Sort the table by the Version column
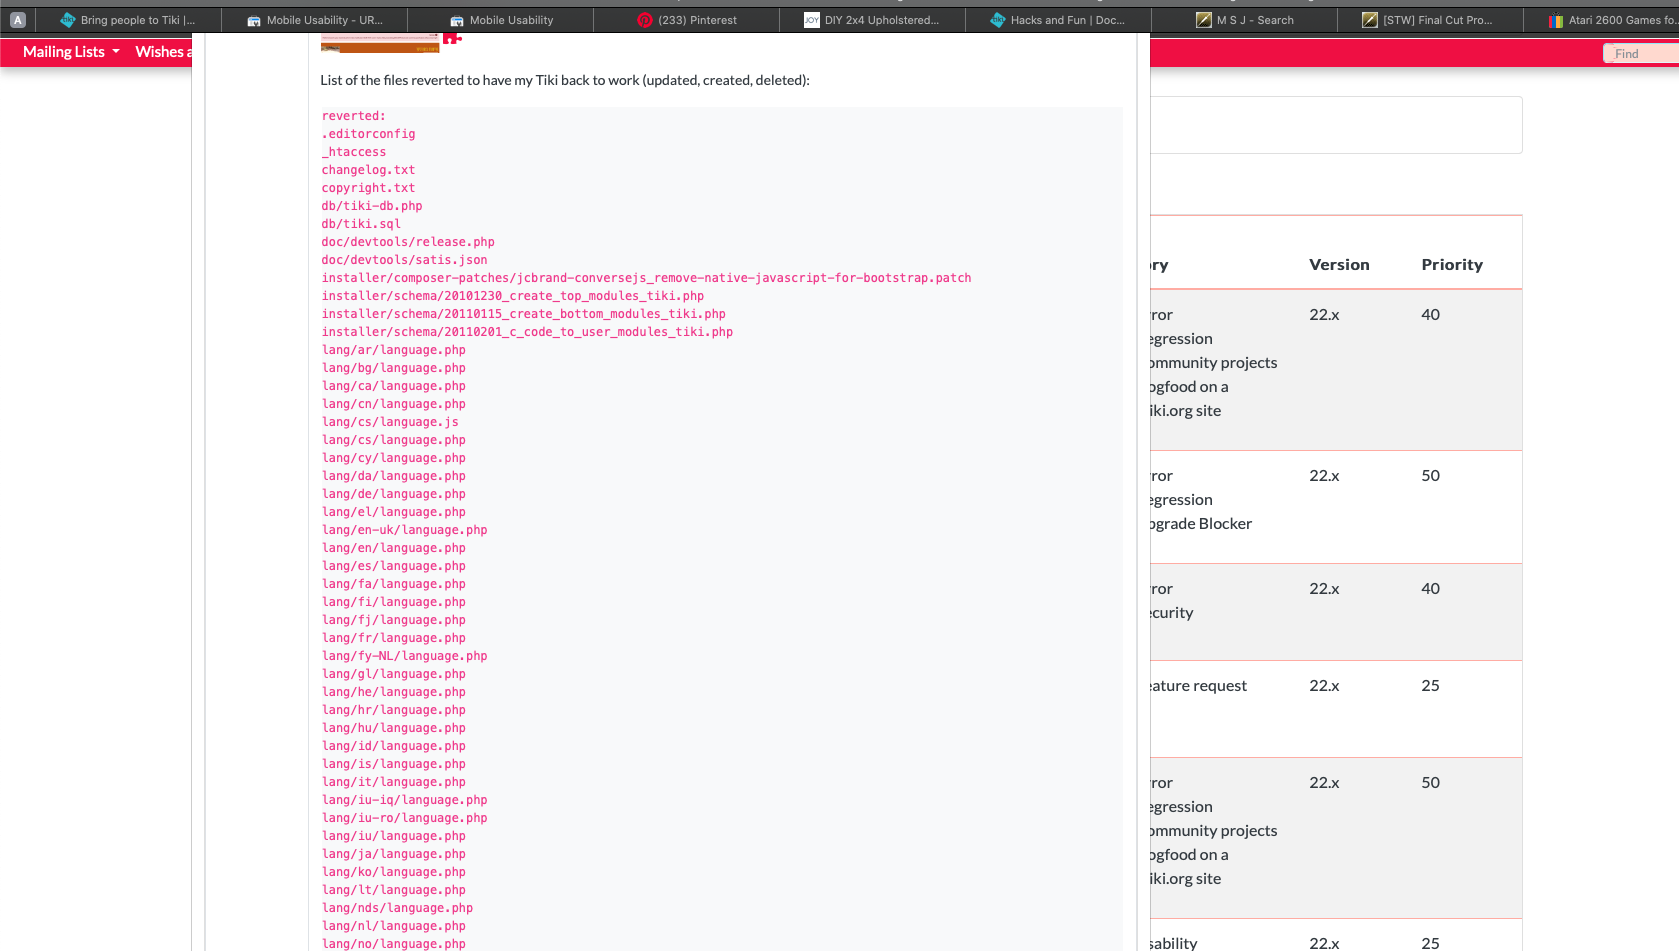The image size is (1679, 951). 1339,265
